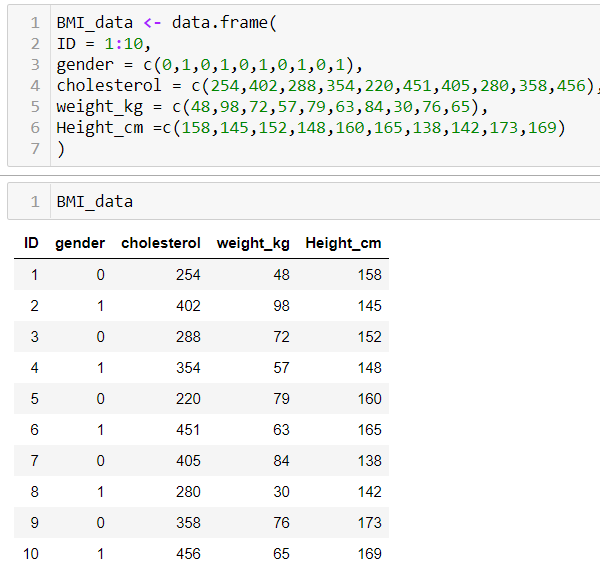The height and width of the screenshot is (568, 600).
Task: Click the assignment arrow operator in line 1
Action: [x=152, y=23]
